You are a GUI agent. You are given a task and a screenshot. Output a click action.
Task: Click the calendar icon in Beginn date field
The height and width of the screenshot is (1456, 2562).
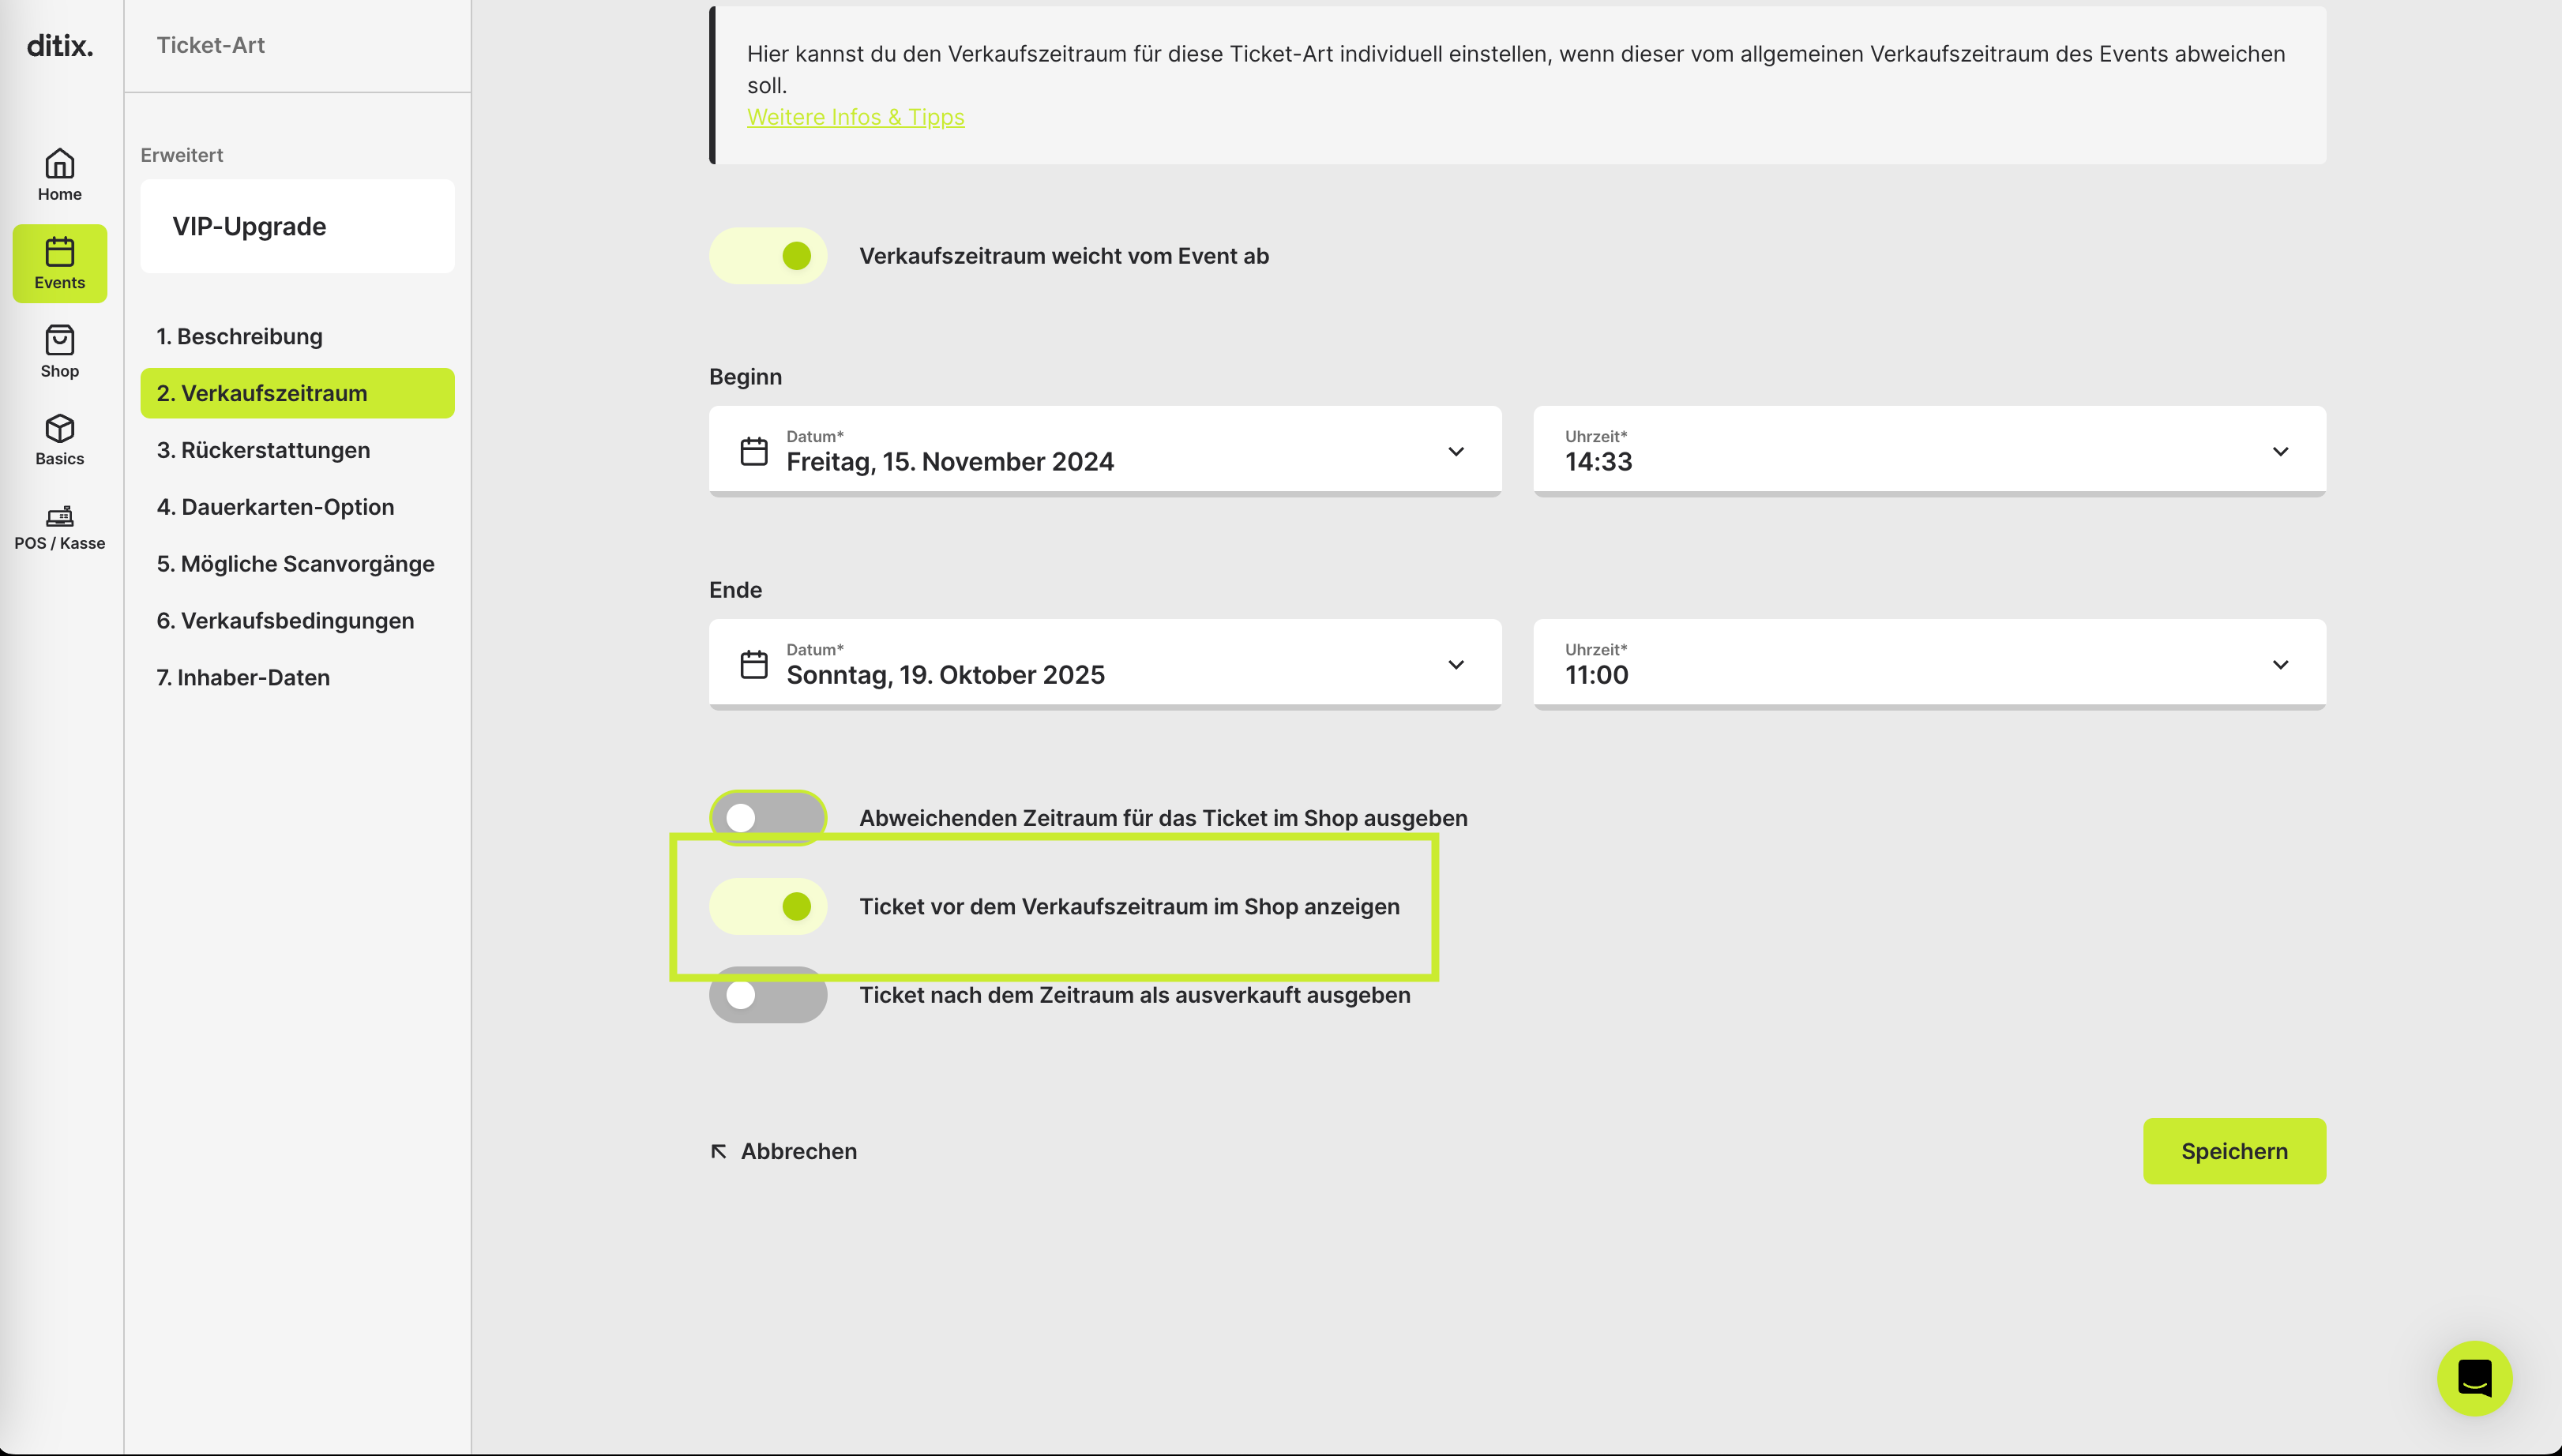[x=754, y=451]
